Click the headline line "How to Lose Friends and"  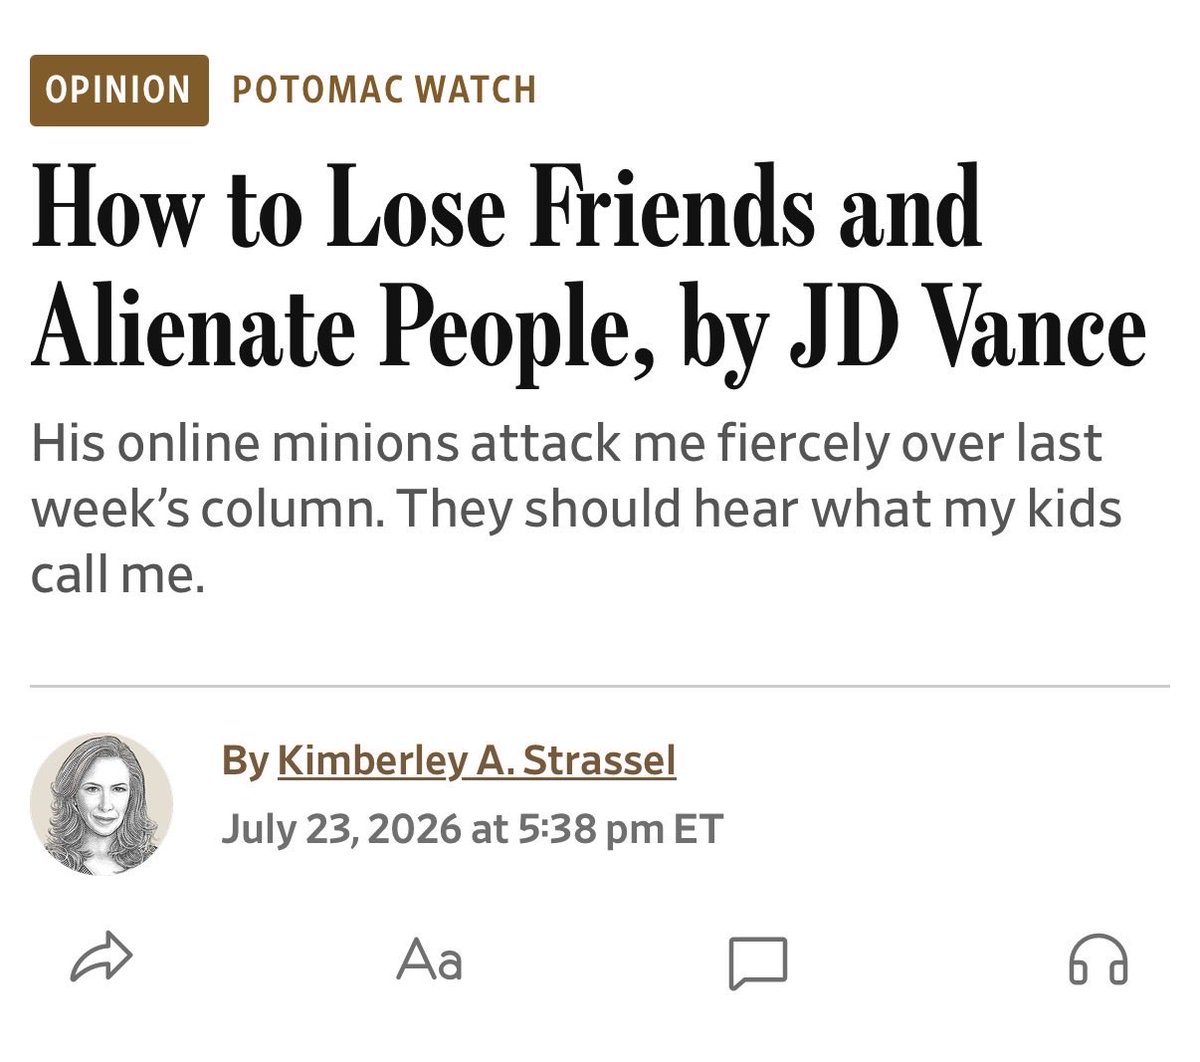[507, 208]
